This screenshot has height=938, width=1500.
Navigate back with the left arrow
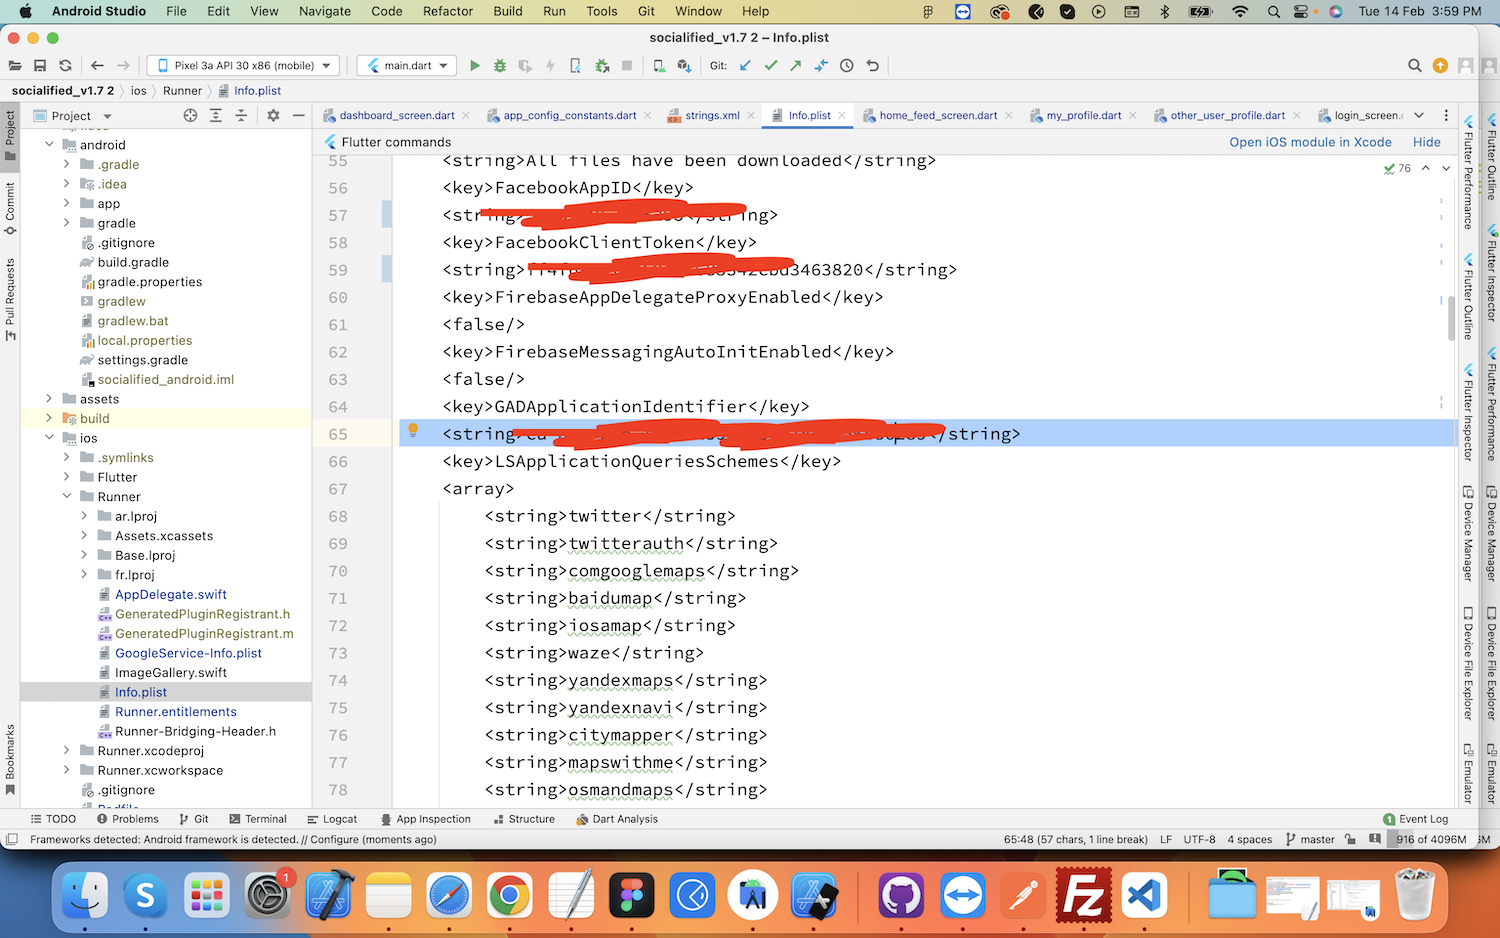(x=97, y=66)
